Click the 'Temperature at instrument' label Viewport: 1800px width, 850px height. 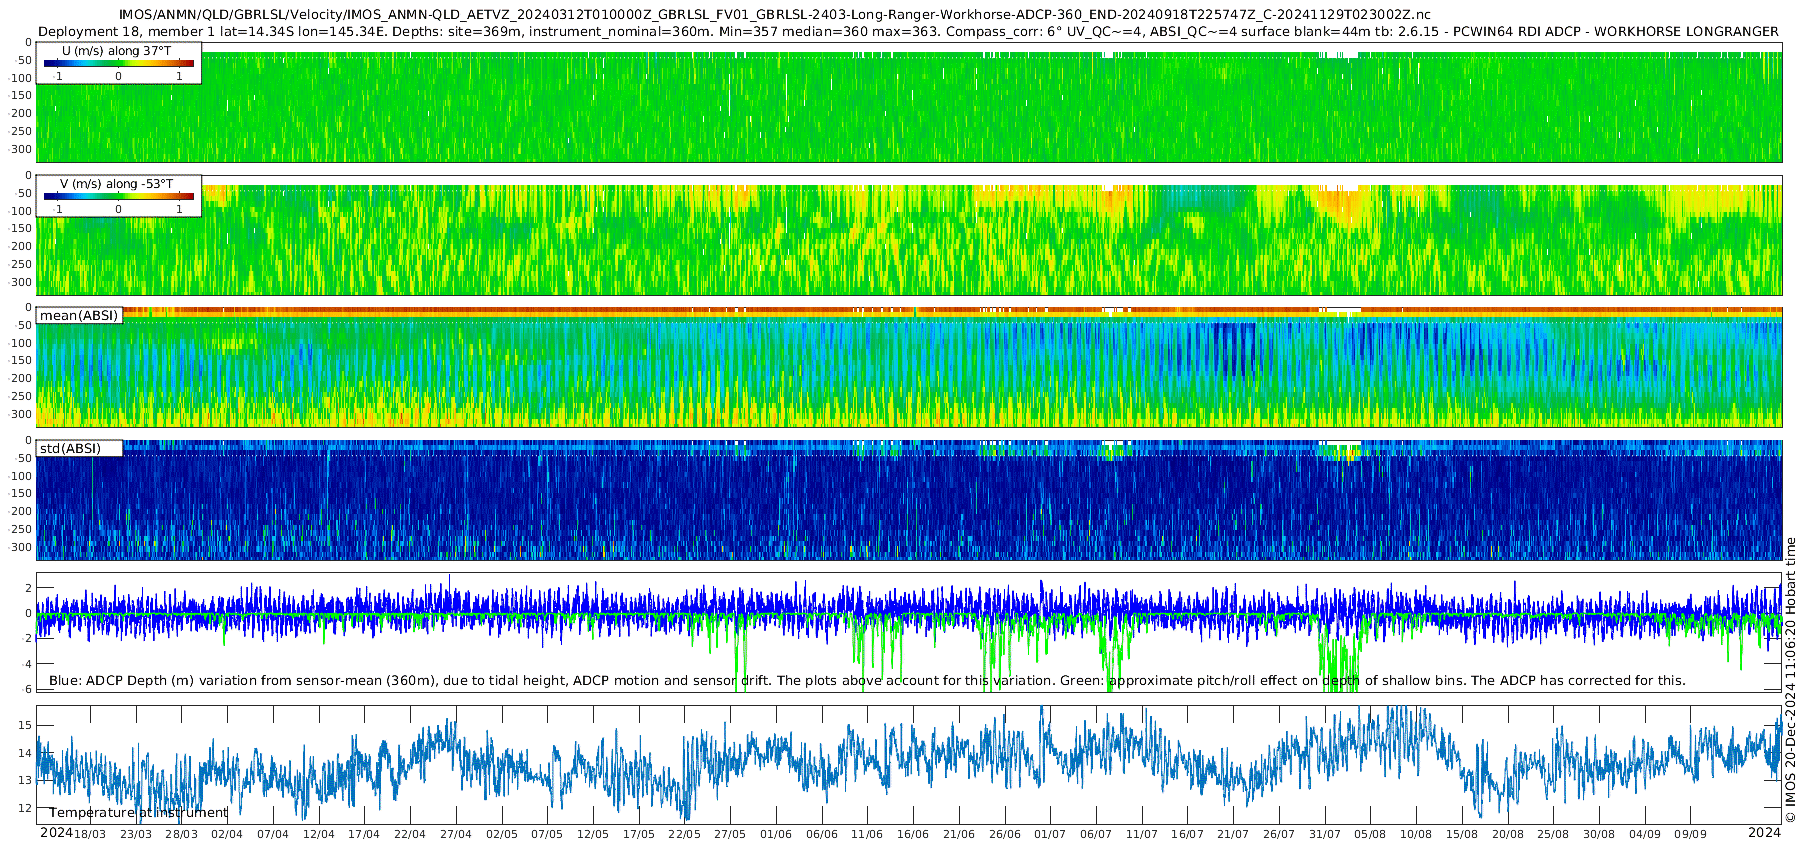click(x=139, y=813)
